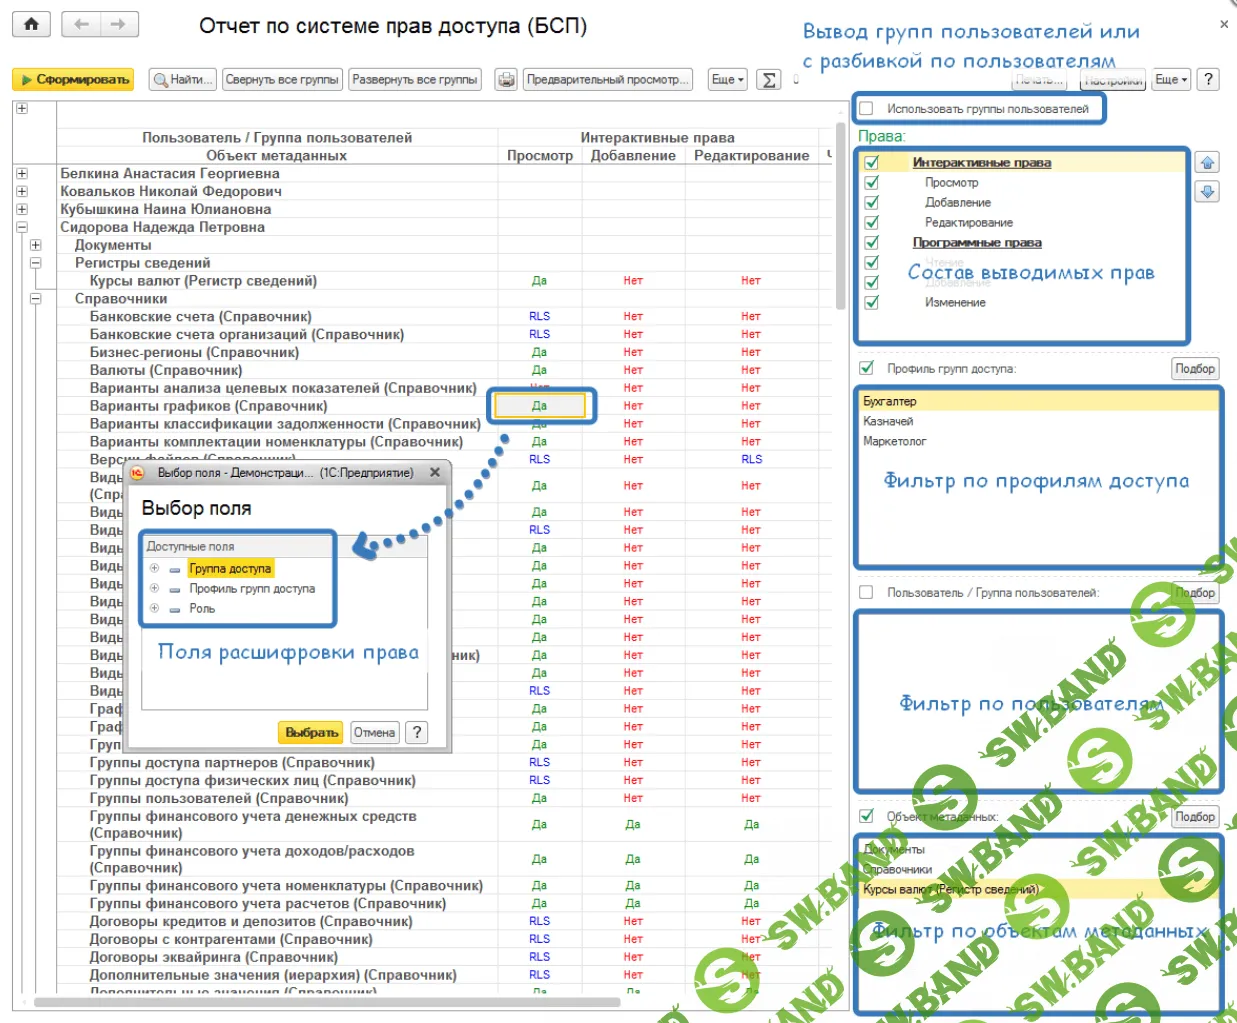Viewport: 1237px width, 1023px height.
Task: Go back with the left arrow
Action: coord(82,24)
